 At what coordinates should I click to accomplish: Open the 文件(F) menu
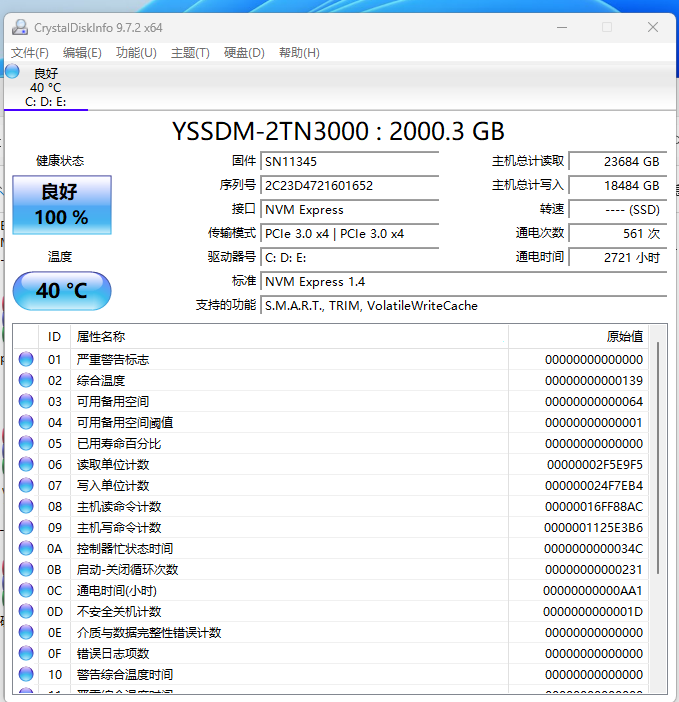[x=30, y=53]
